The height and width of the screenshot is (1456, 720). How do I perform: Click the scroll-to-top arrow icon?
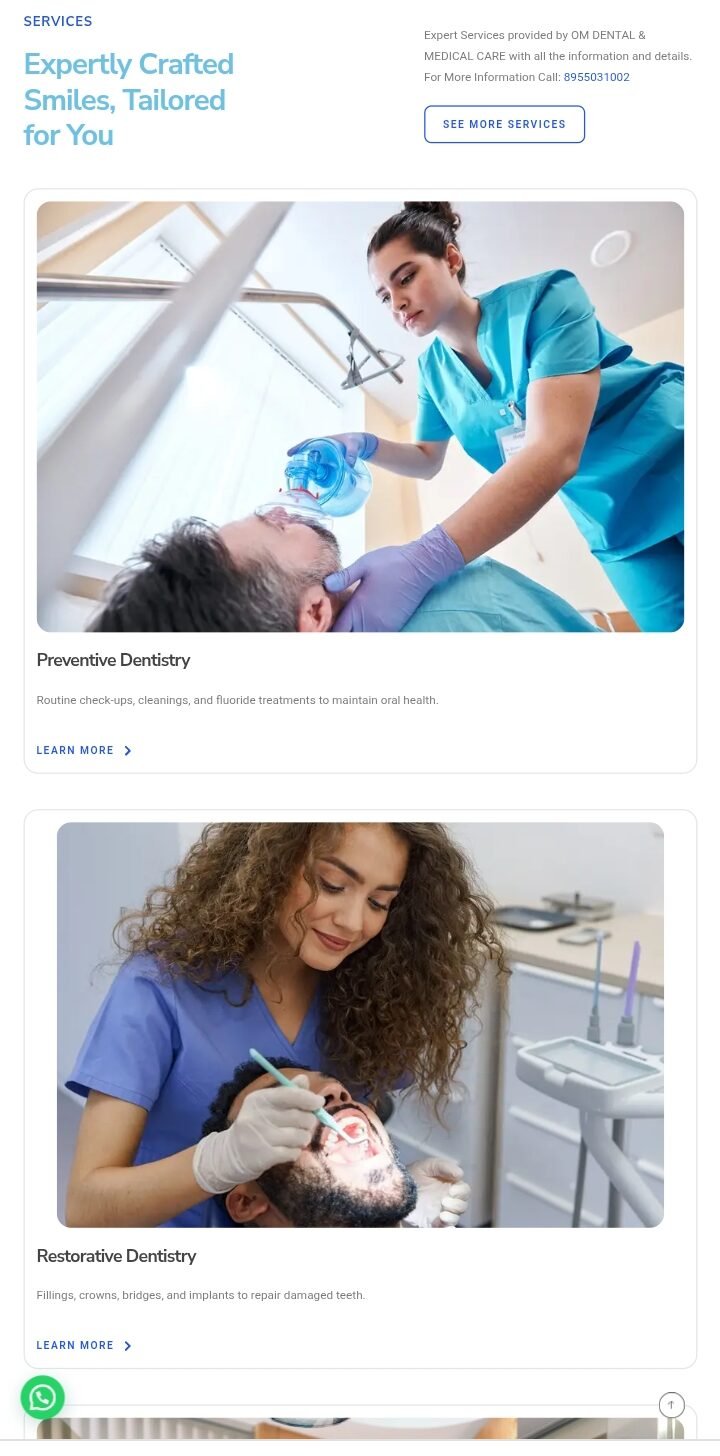[x=671, y=1405]
